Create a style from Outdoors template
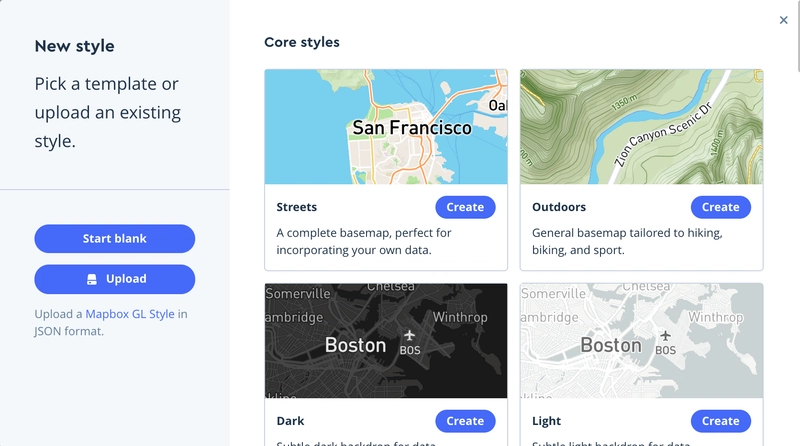800x446 pixels. point(720,207)
